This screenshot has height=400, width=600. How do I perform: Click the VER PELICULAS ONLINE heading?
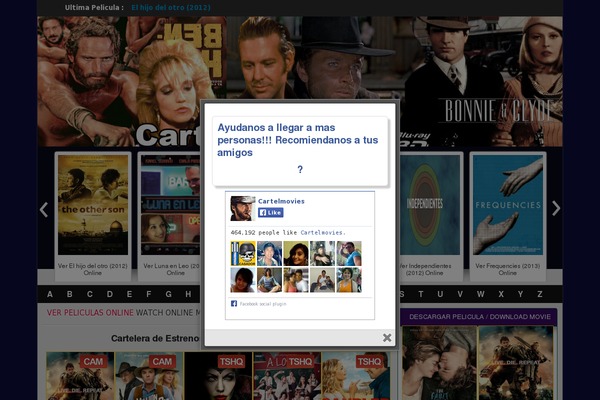point(90,313)
